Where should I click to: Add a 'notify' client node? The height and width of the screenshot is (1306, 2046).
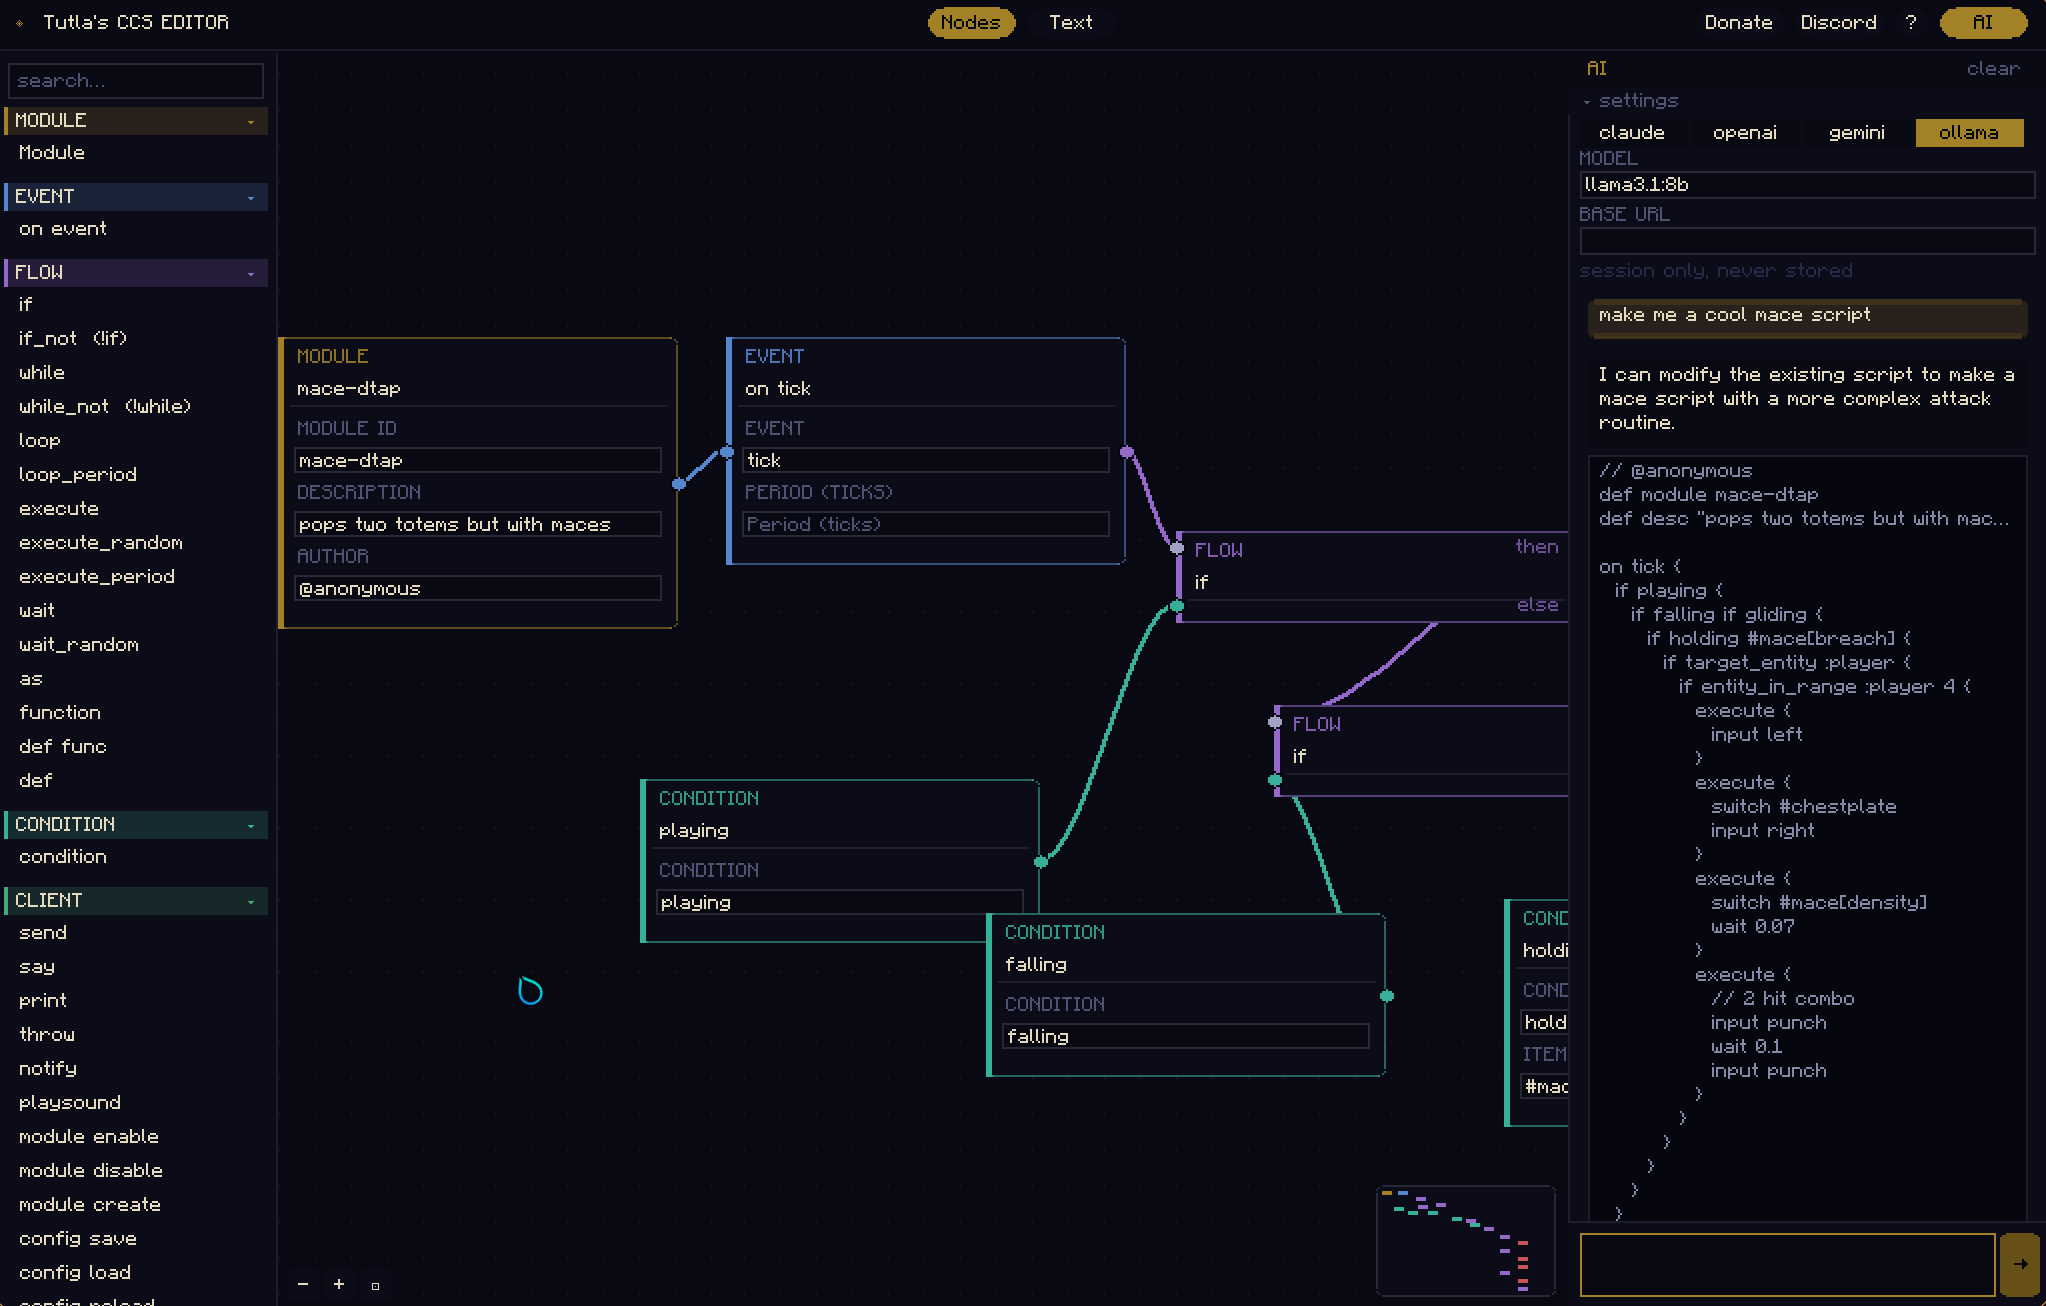(48, 1069)
